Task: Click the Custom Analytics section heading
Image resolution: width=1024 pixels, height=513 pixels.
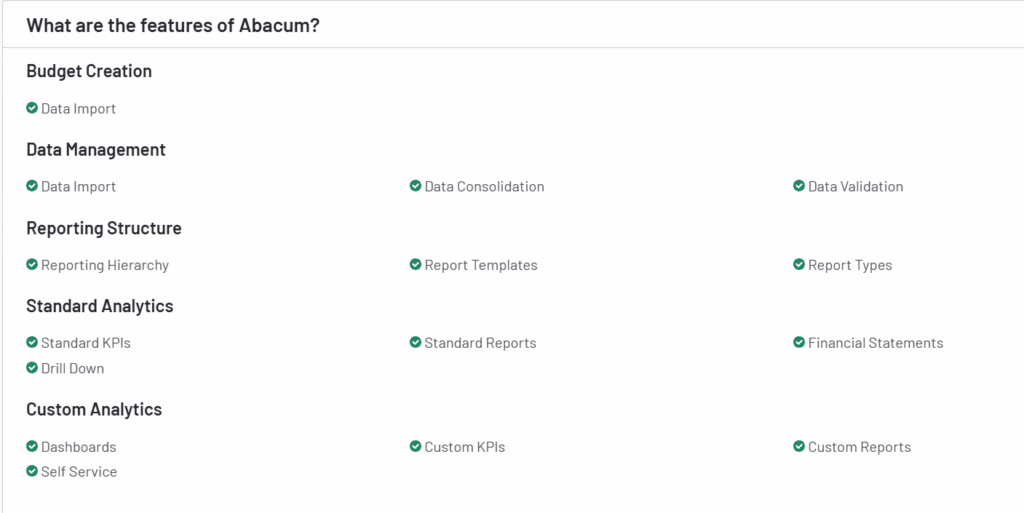Action: coord(94,409)
